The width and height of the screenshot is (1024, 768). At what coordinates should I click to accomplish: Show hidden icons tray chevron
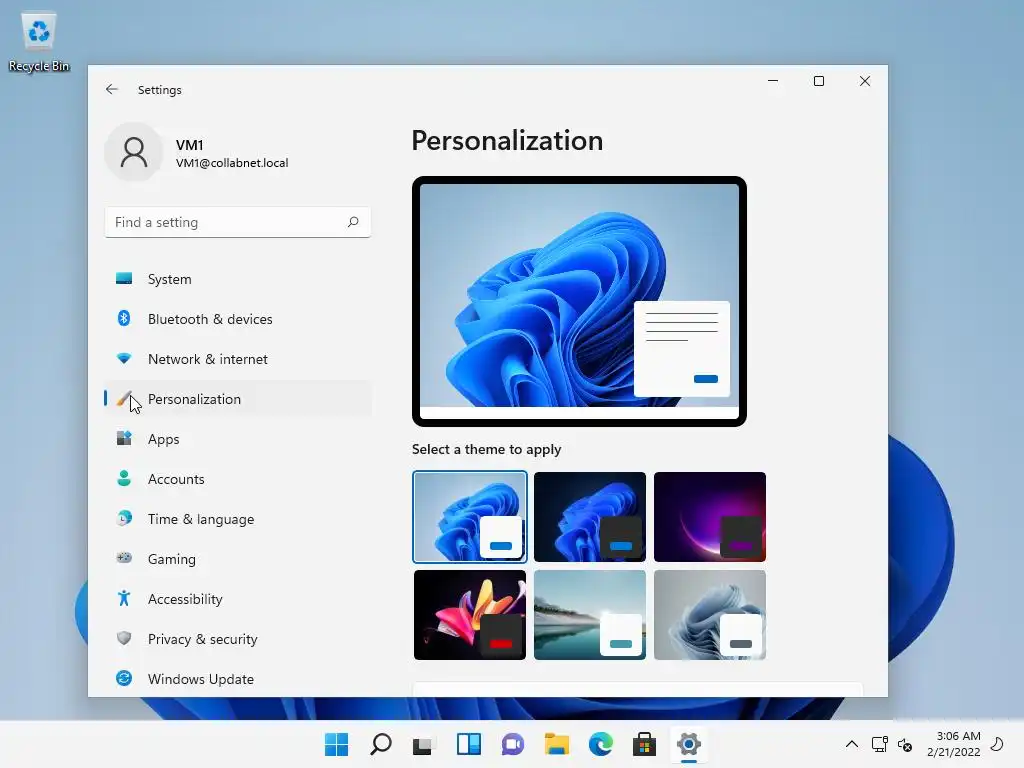point(852,744)
